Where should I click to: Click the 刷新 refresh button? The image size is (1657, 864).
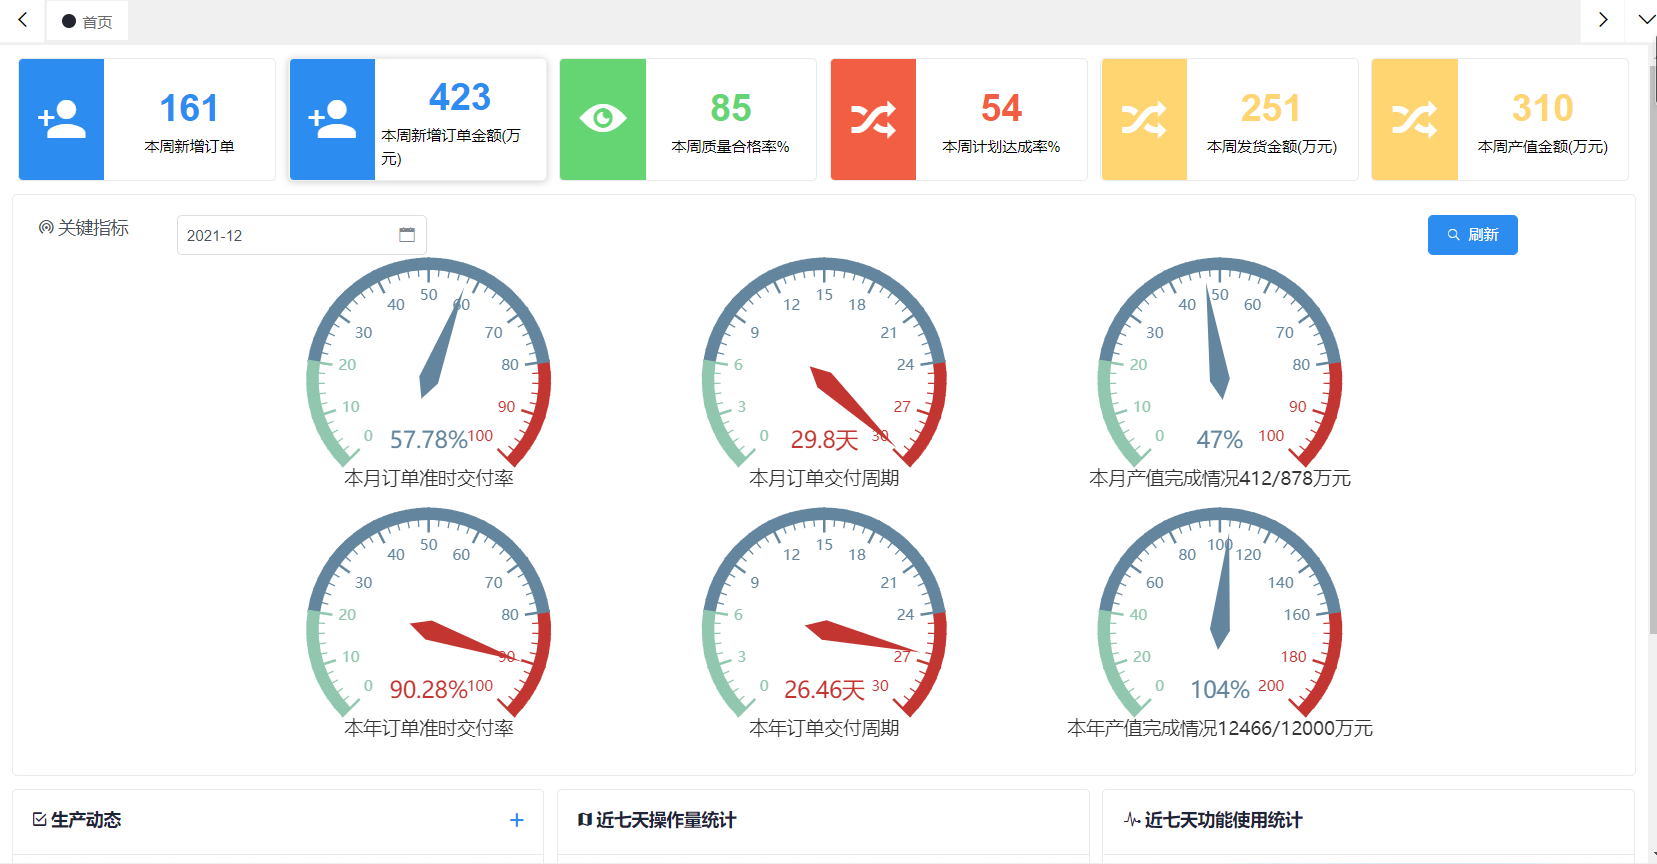[x=1472, y=235]
